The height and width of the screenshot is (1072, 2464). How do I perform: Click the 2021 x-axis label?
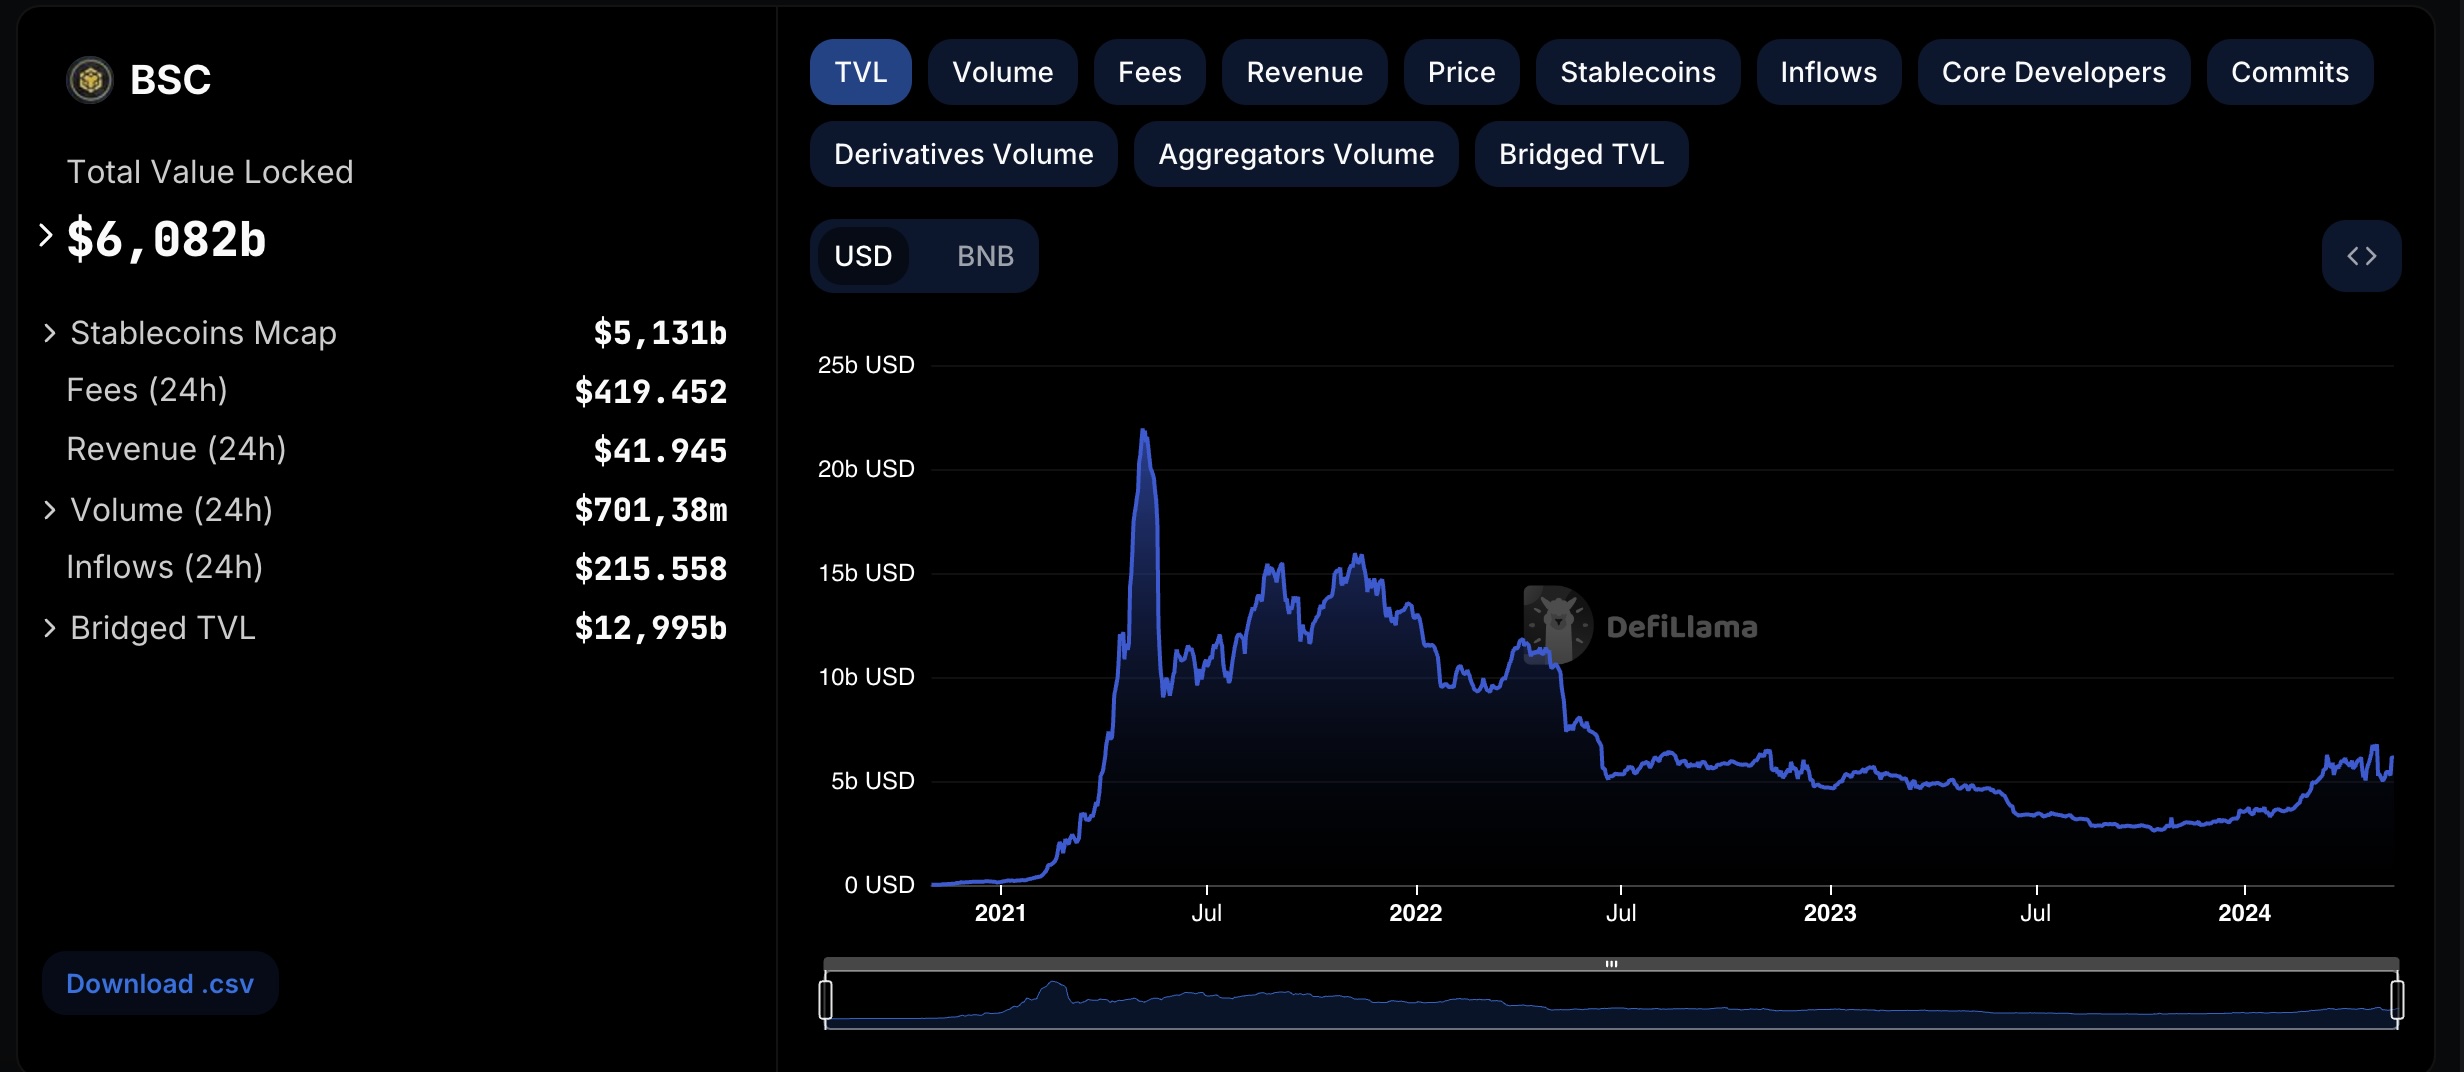pyautogui.click(x=1000, y=913)
